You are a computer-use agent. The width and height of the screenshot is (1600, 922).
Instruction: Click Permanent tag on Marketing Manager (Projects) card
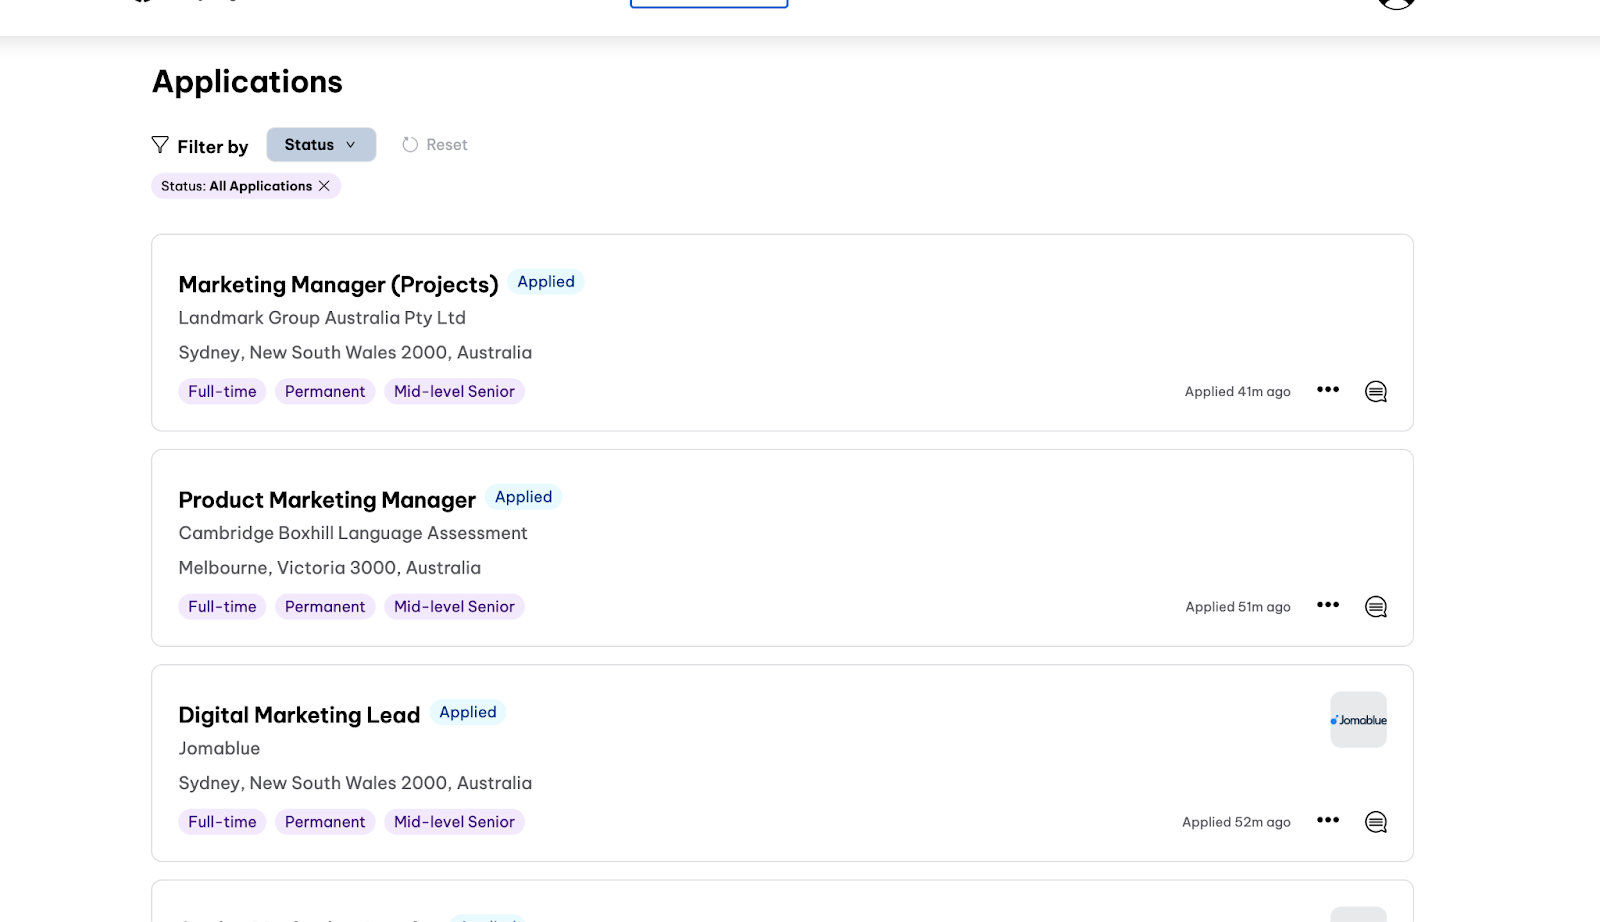point(325,392)
